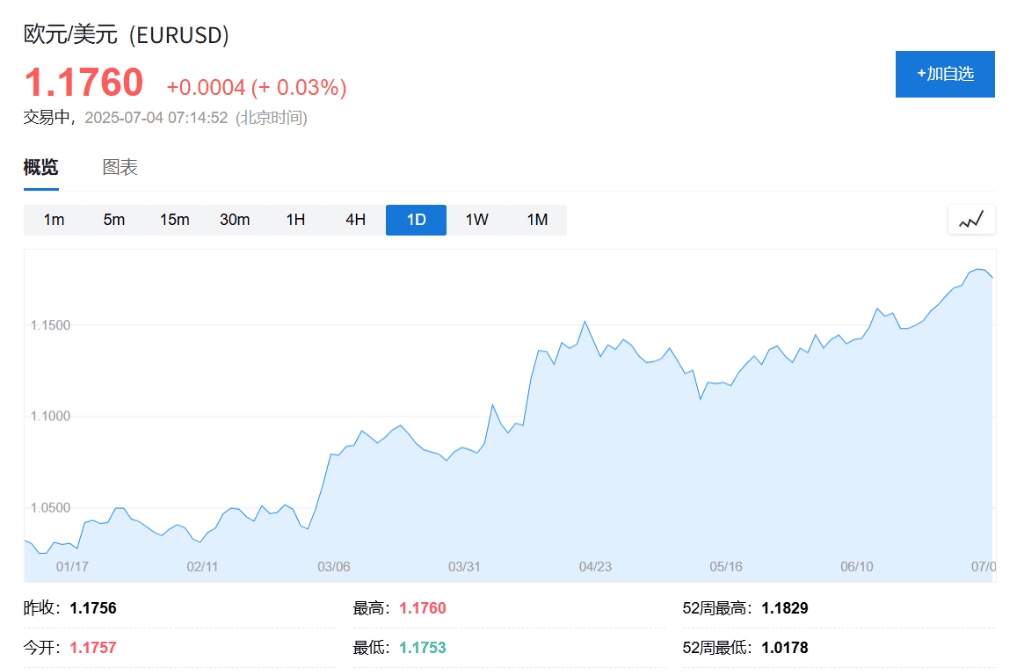Click the 04/23 date on chart axis
The width and height of the screenshot is (1024, 672).
coord(595,567)
